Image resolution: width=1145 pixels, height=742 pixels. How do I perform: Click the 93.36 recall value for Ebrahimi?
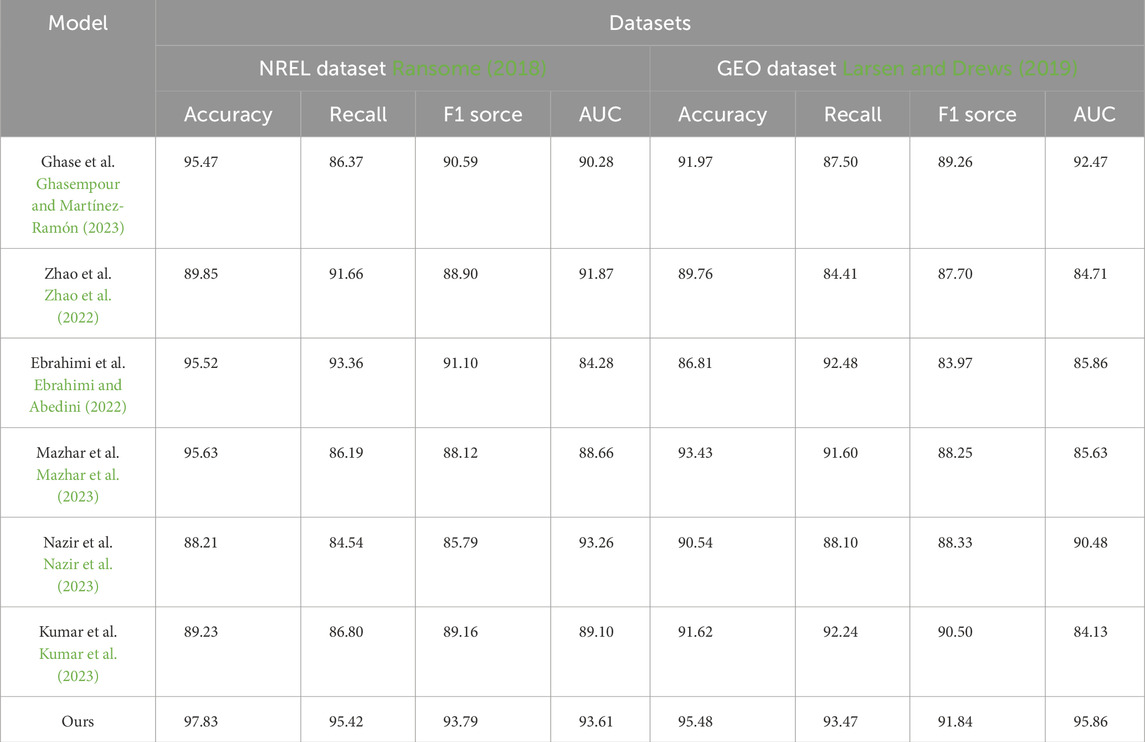[x=345, y=363]
